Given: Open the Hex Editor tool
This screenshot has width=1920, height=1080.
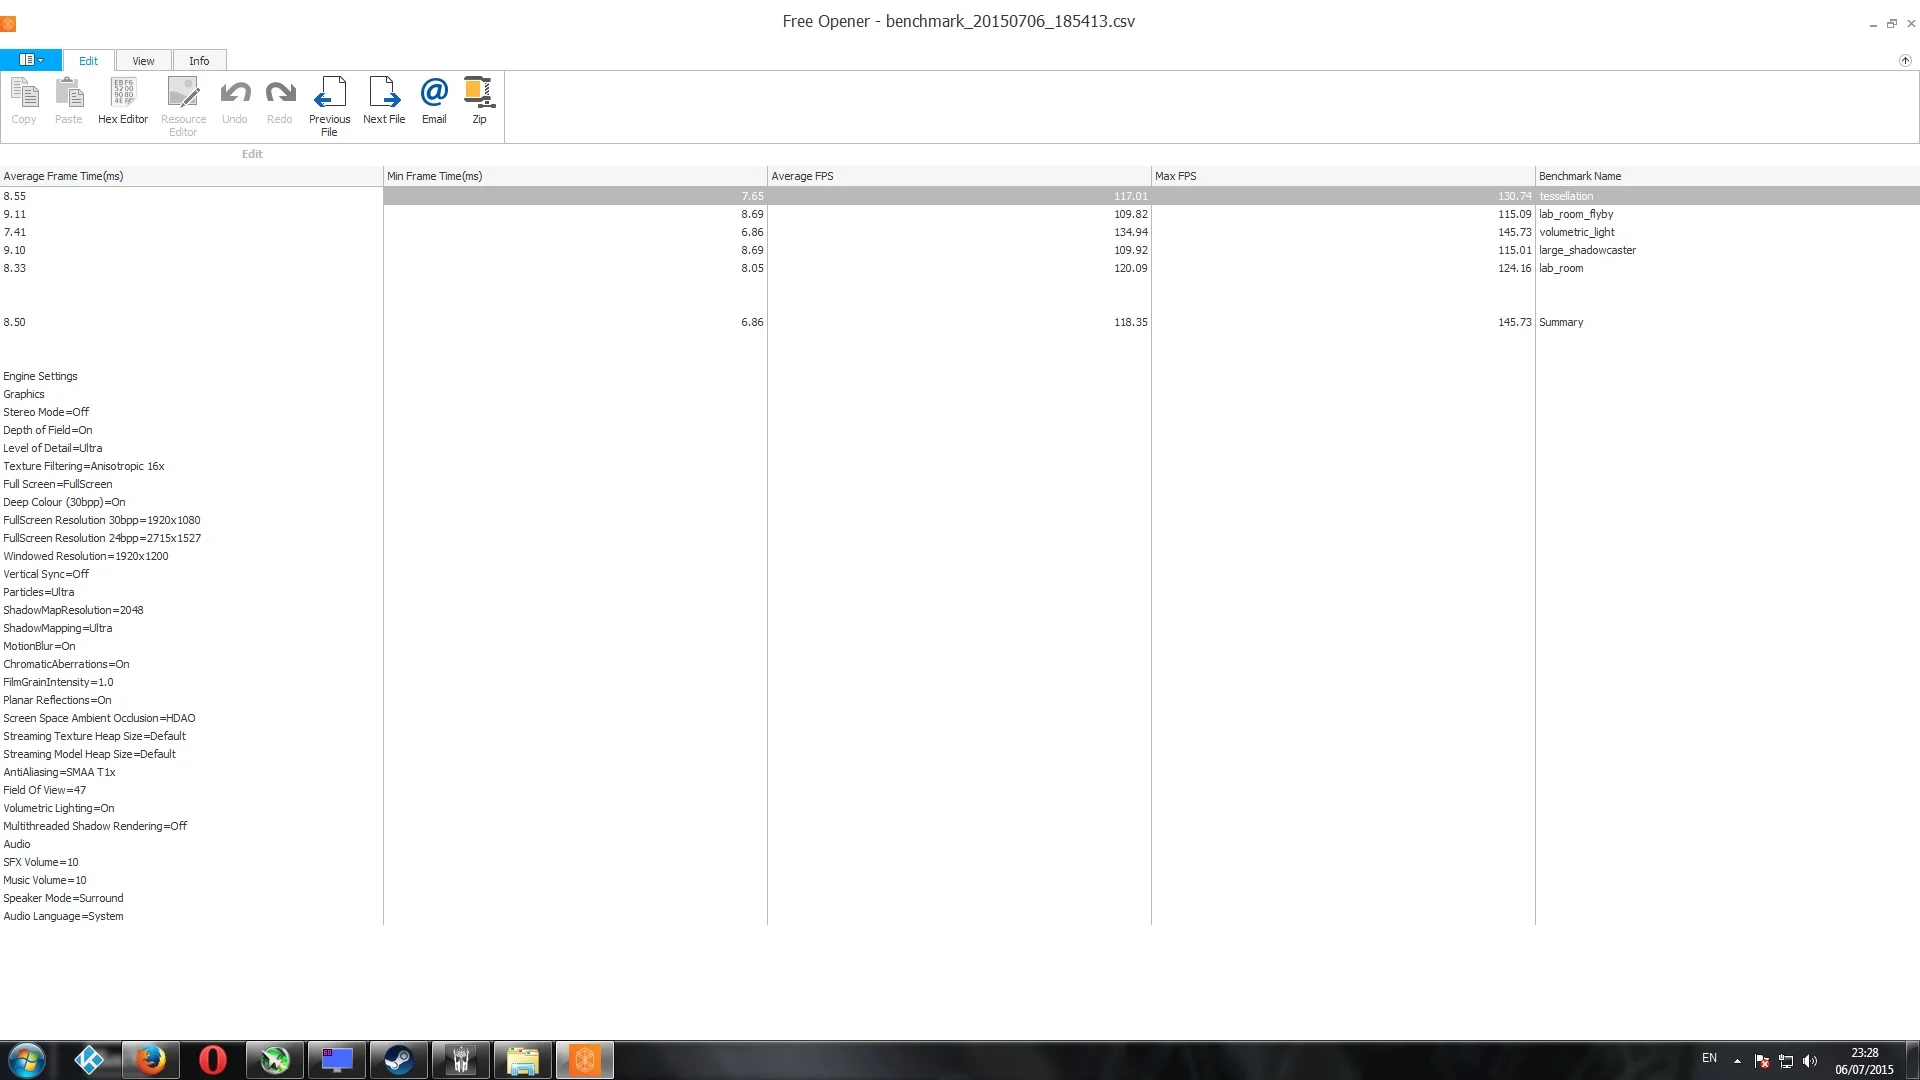Looking at the screenshot, I should coord(123,101).
